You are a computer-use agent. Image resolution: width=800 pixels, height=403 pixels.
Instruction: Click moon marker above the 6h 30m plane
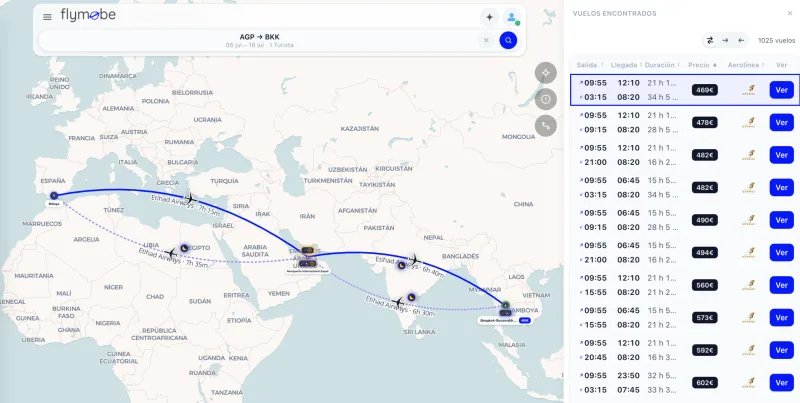411,297
